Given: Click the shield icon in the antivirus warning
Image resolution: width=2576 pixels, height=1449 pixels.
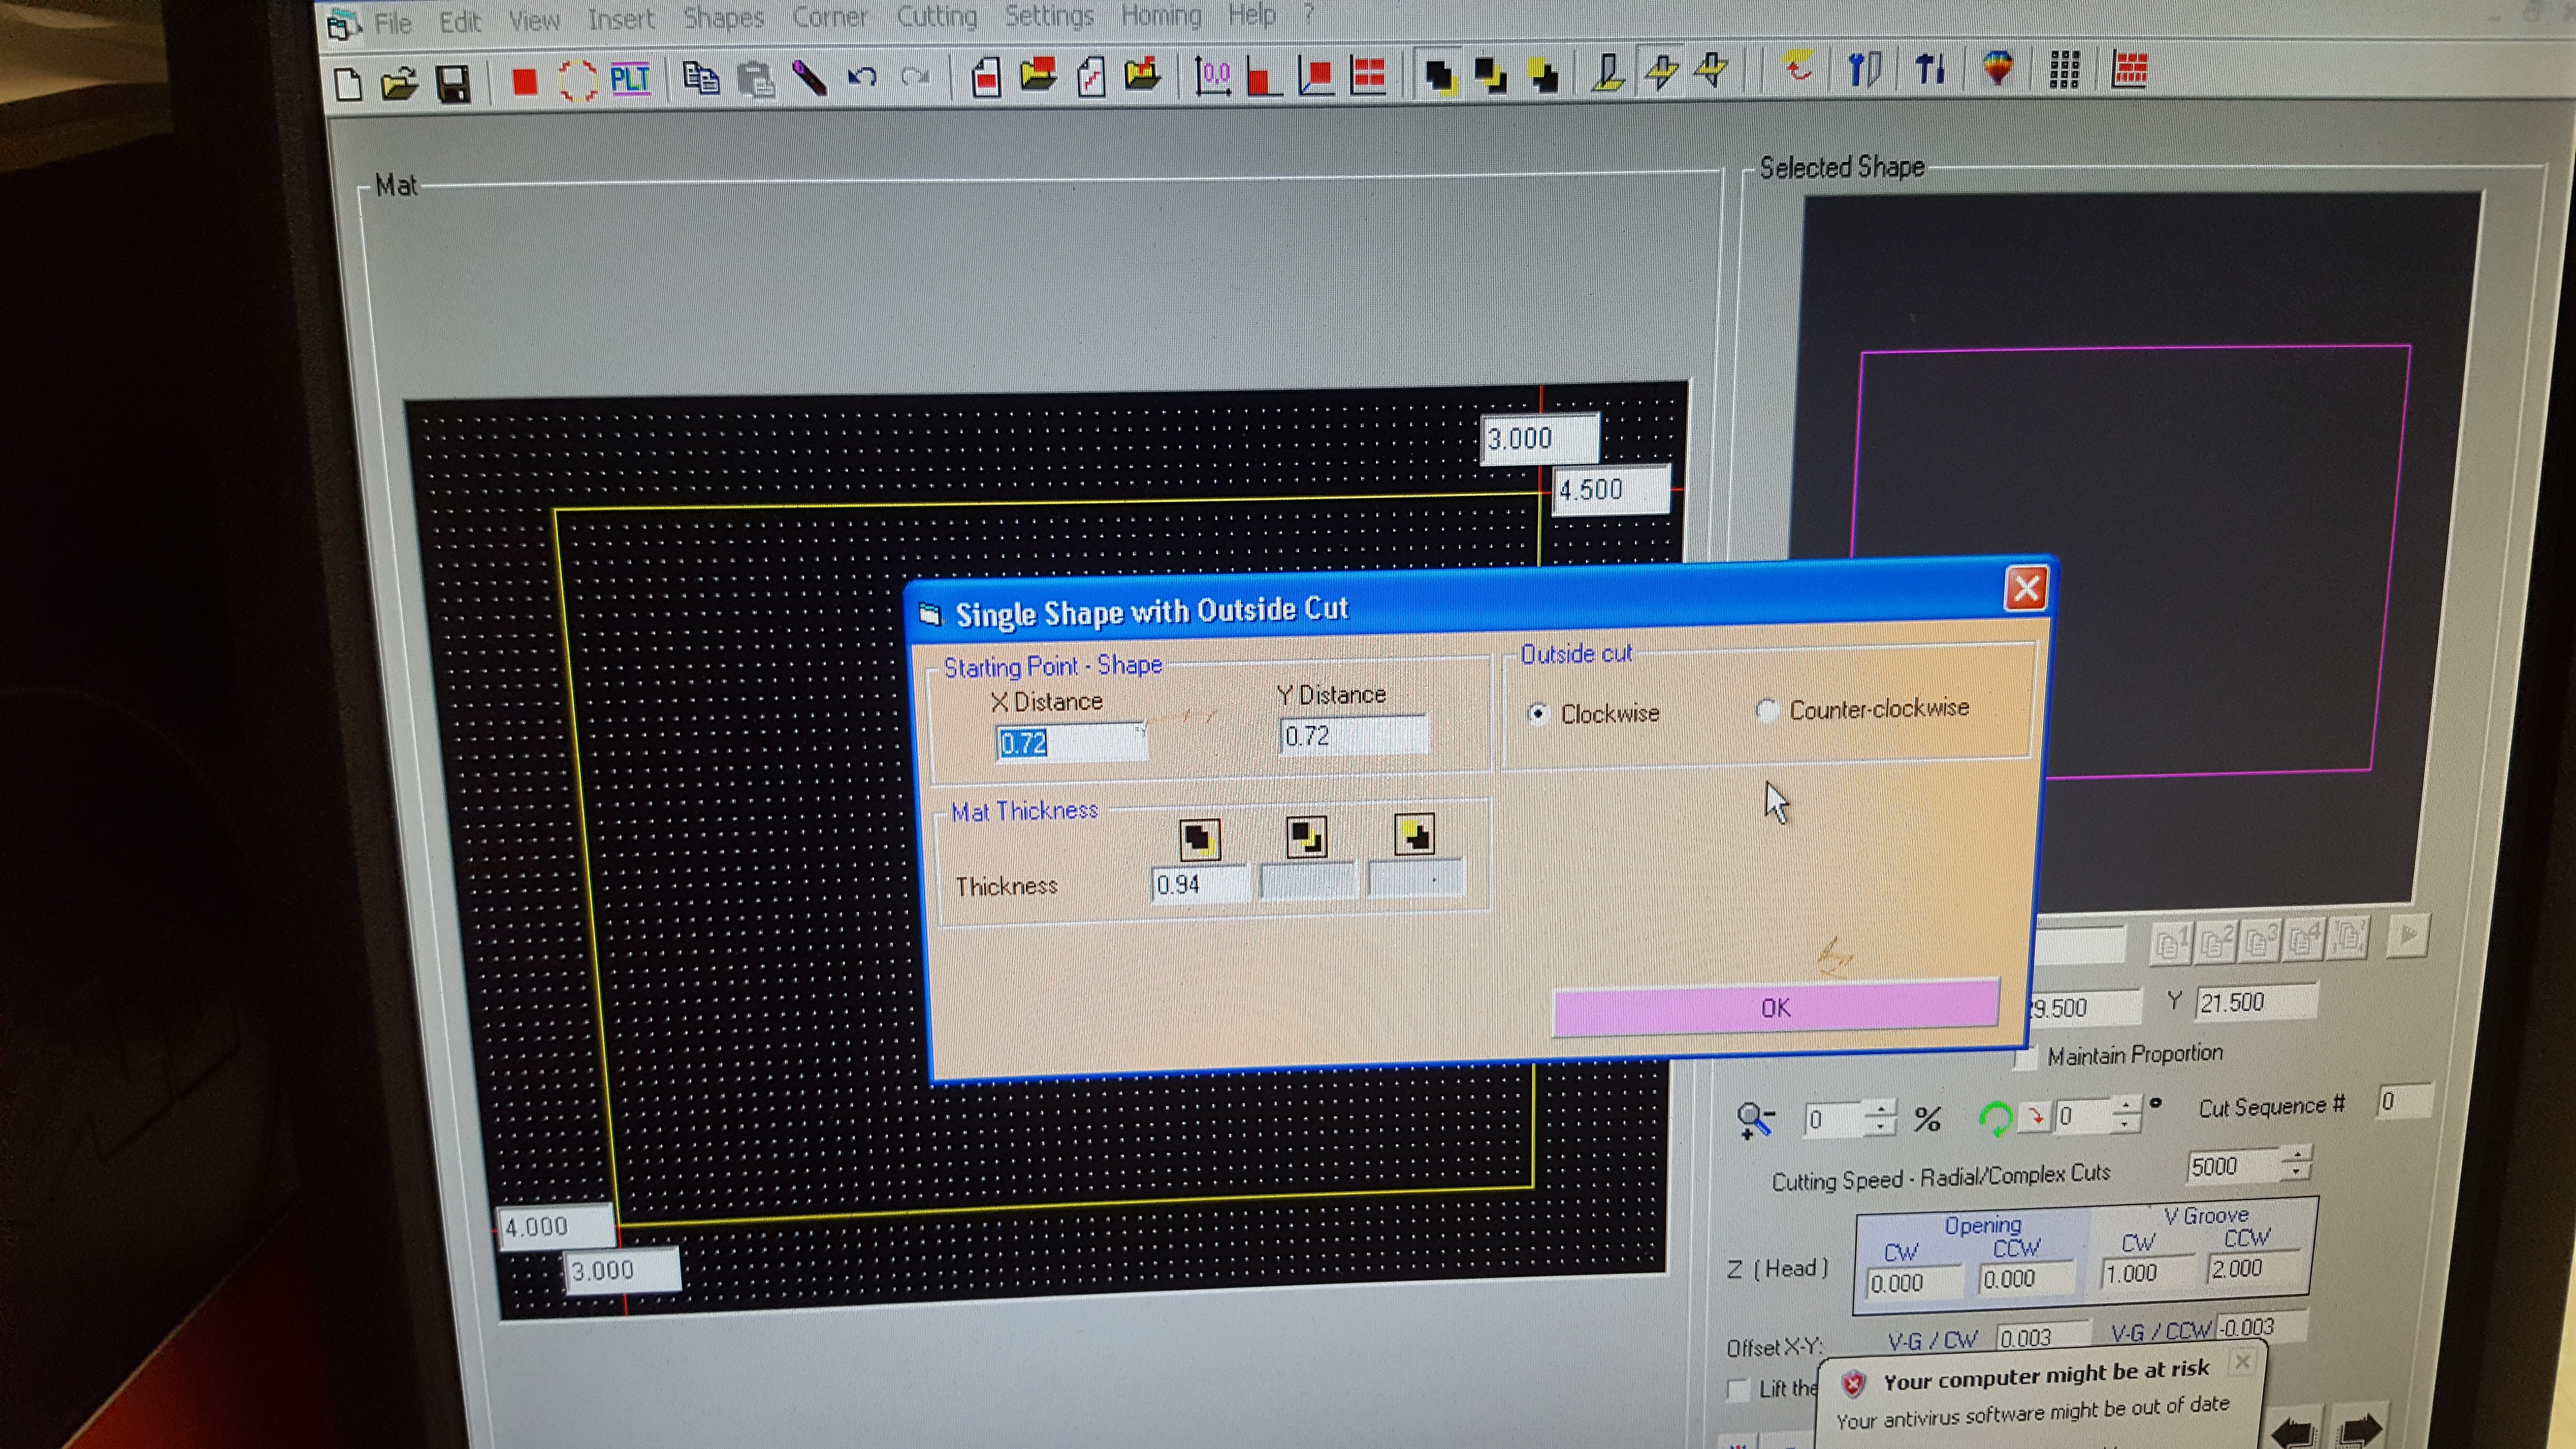Looking at the screenshot, I should tap(1853, 1383).
